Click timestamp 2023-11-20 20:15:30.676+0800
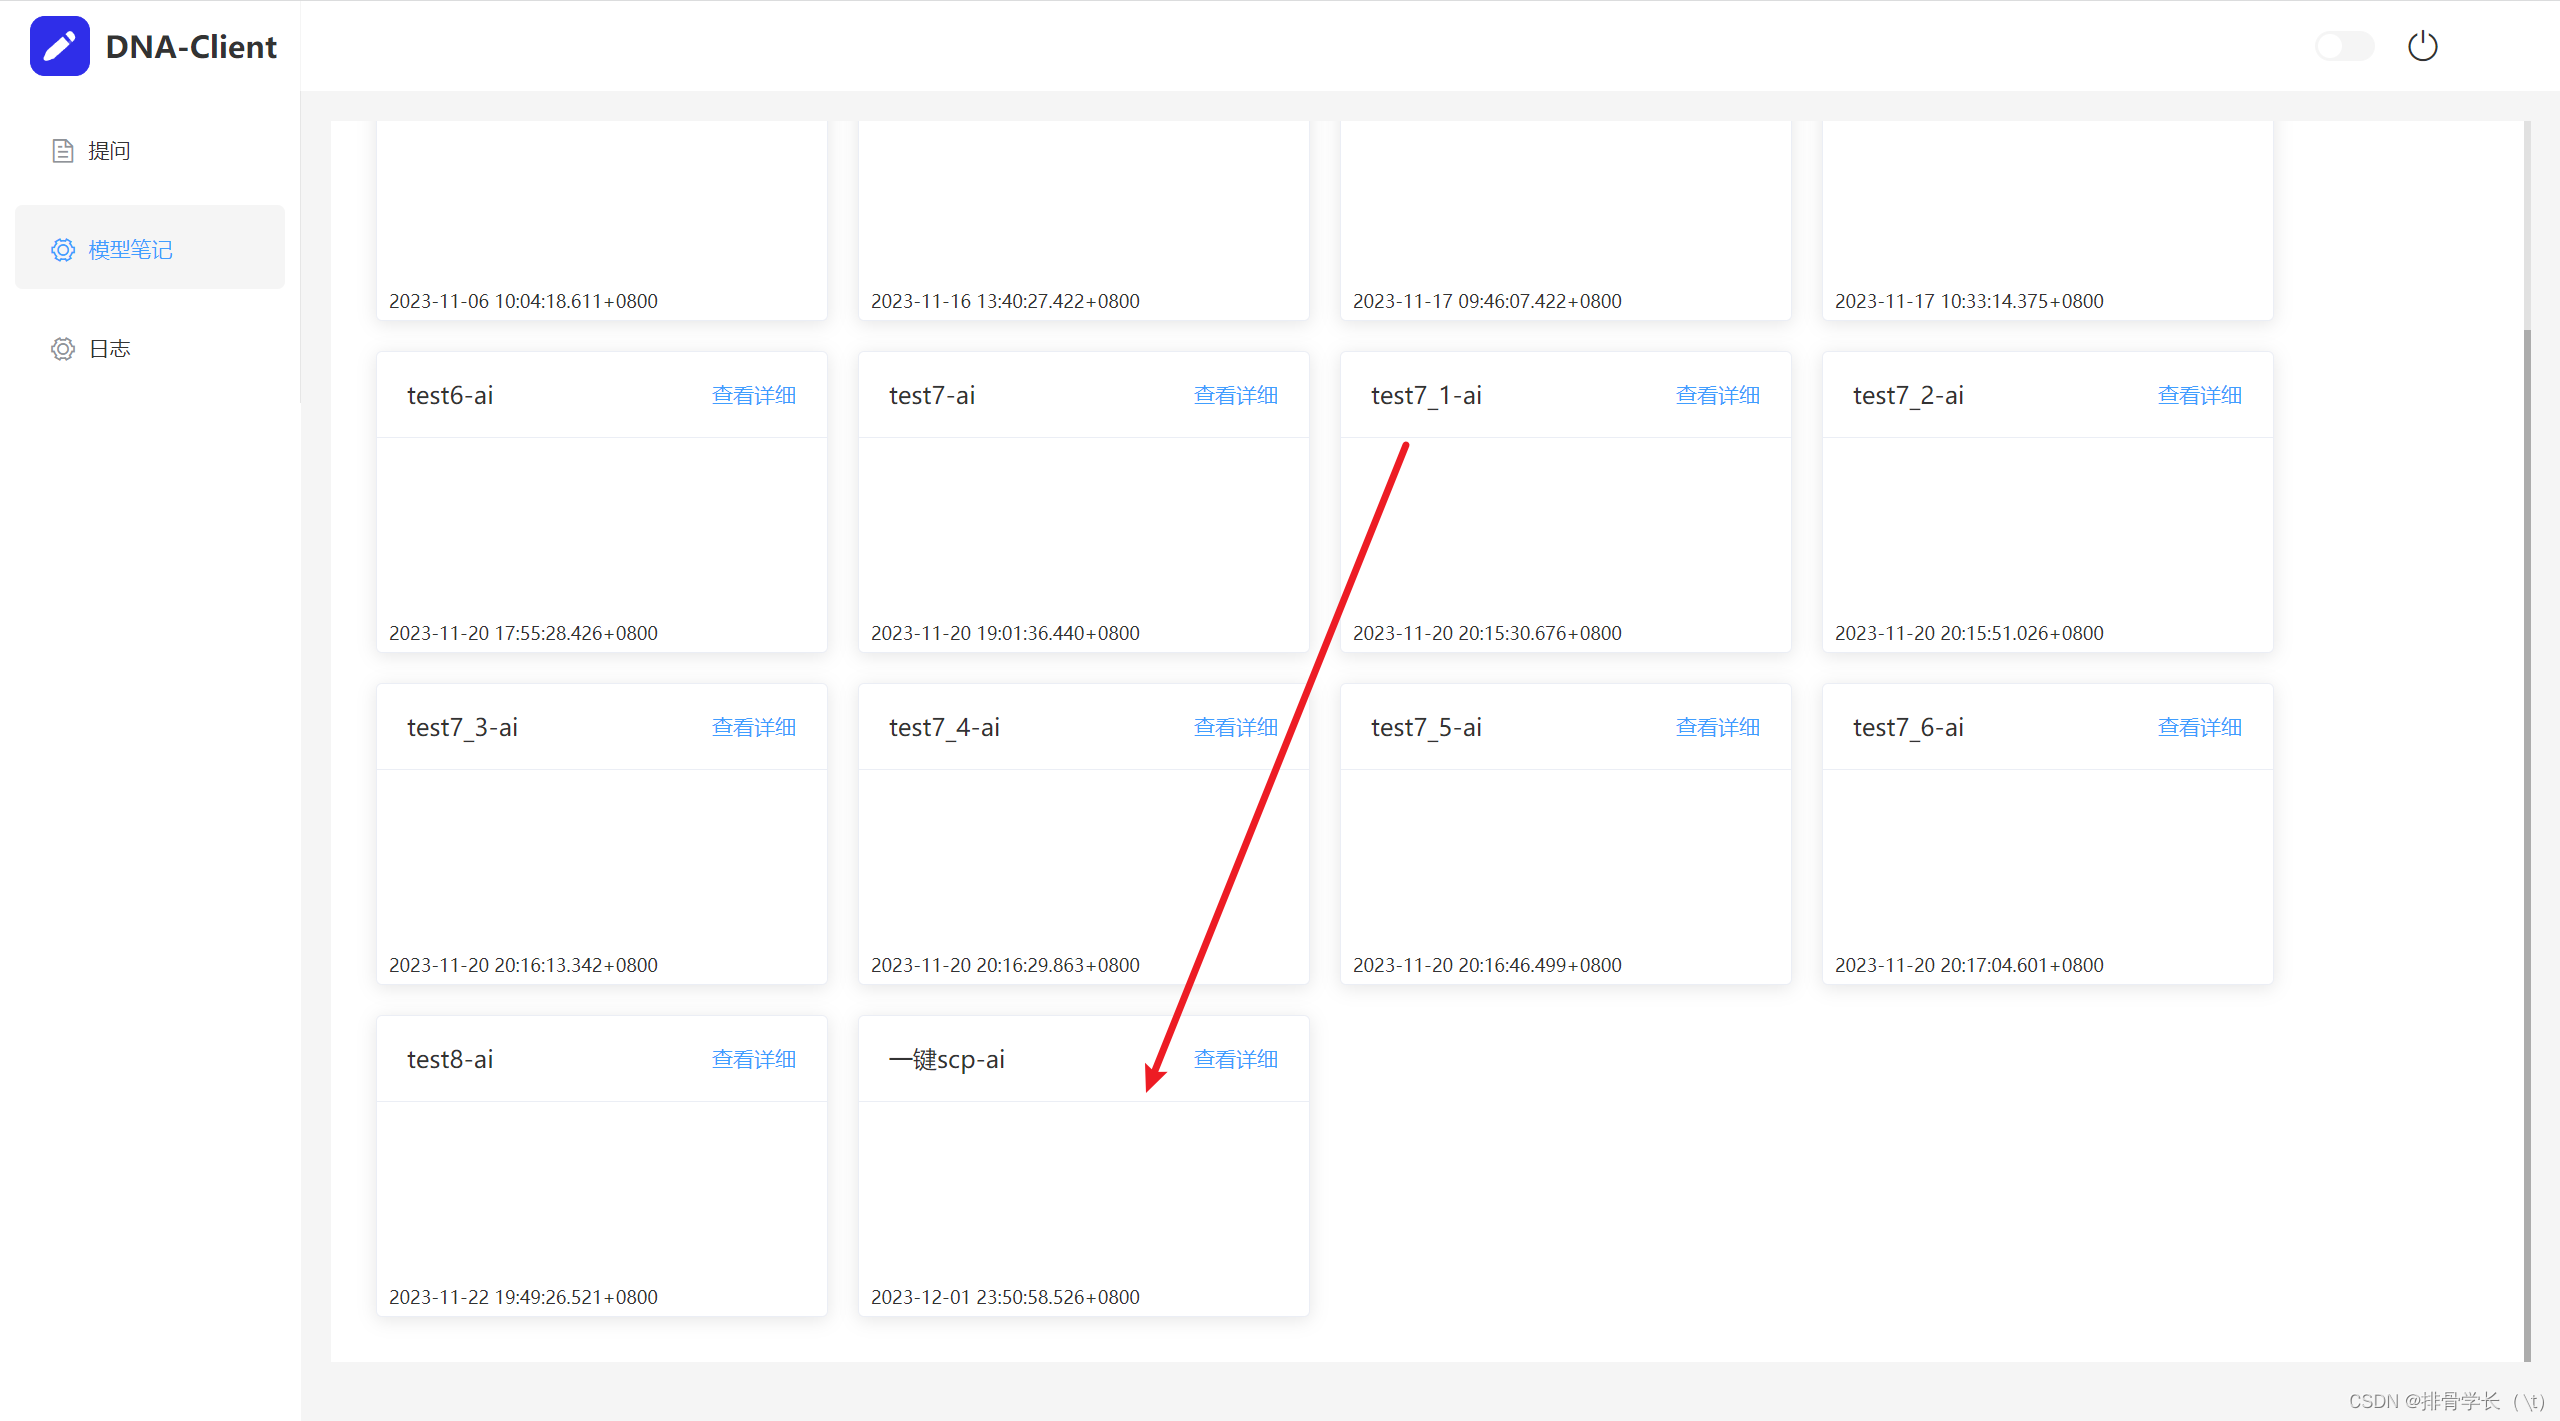The image size is (2560, 1421). (1487, 633)
